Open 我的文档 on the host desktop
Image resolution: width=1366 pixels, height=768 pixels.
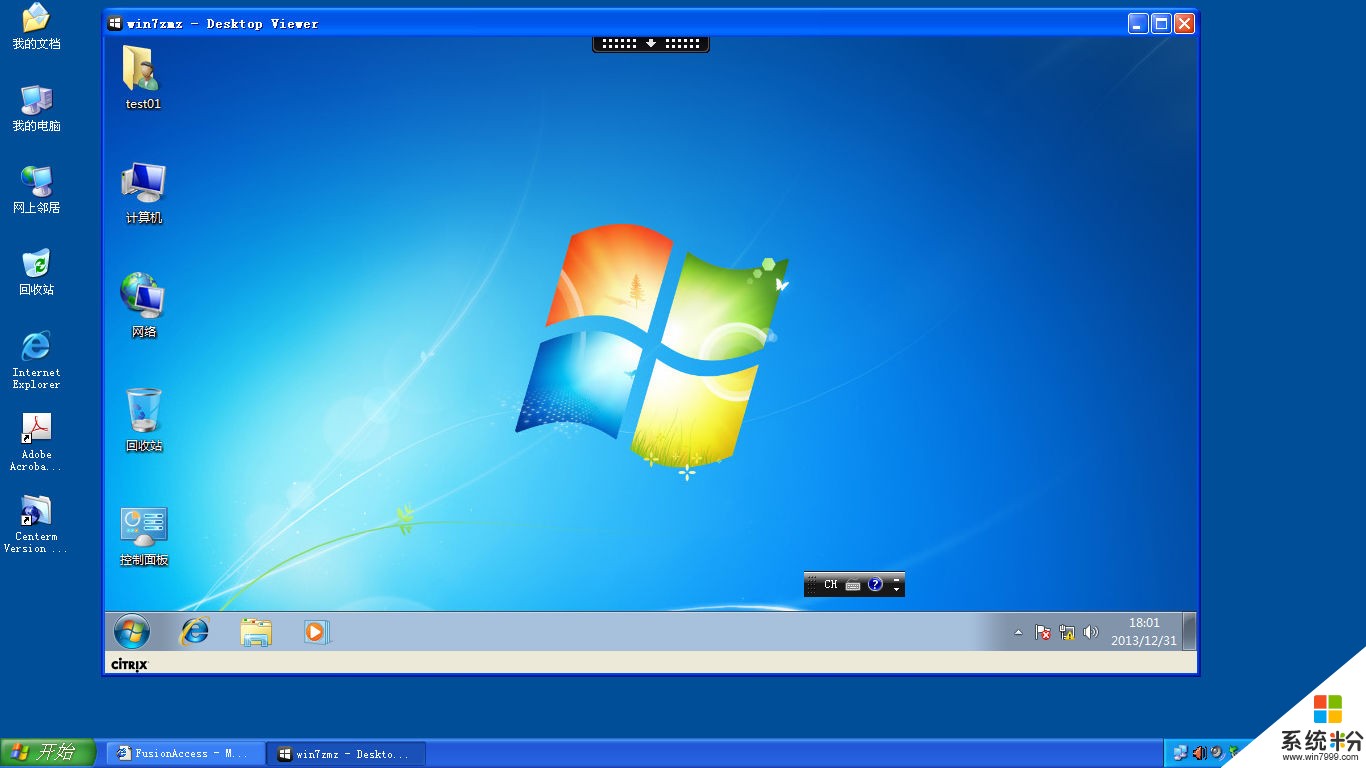click(x=36, y=26)
